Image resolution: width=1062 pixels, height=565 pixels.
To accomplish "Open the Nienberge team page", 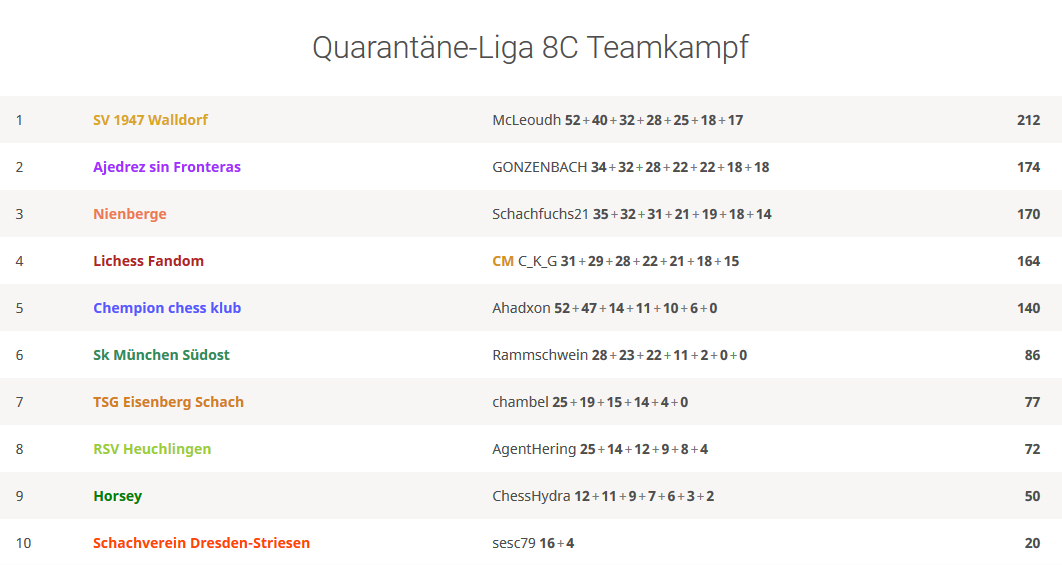I will coord(130,214).
